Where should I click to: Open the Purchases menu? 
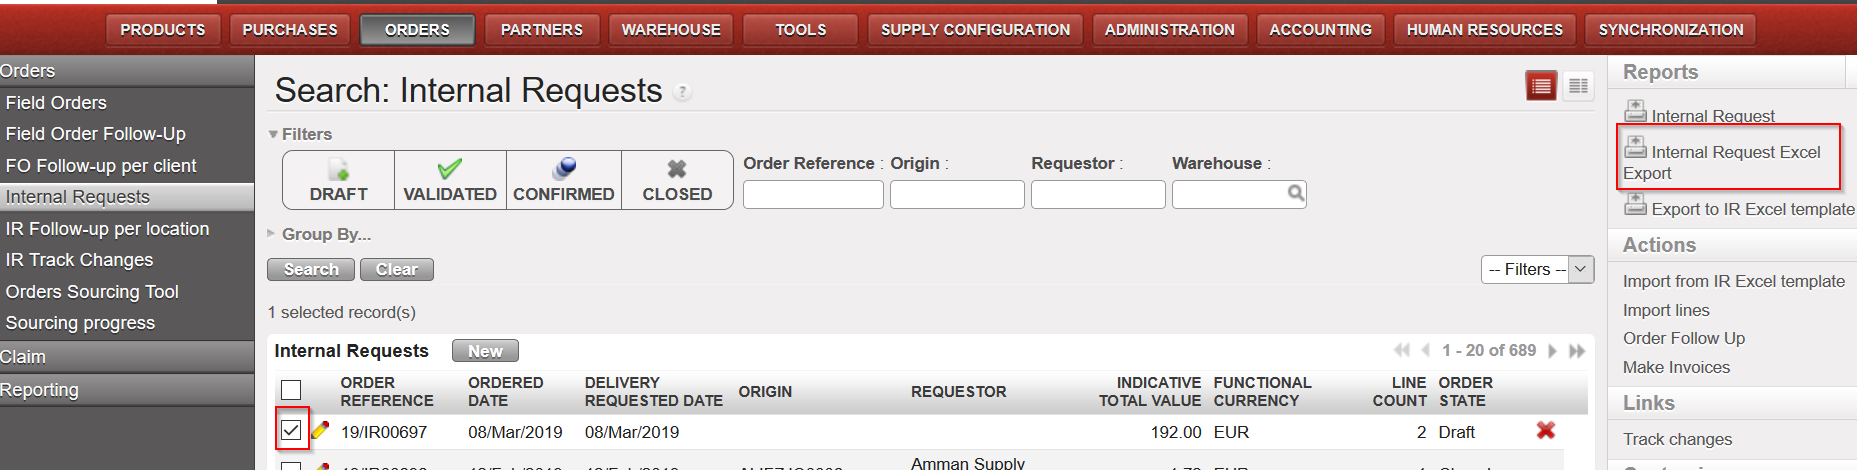pos(290,30)
